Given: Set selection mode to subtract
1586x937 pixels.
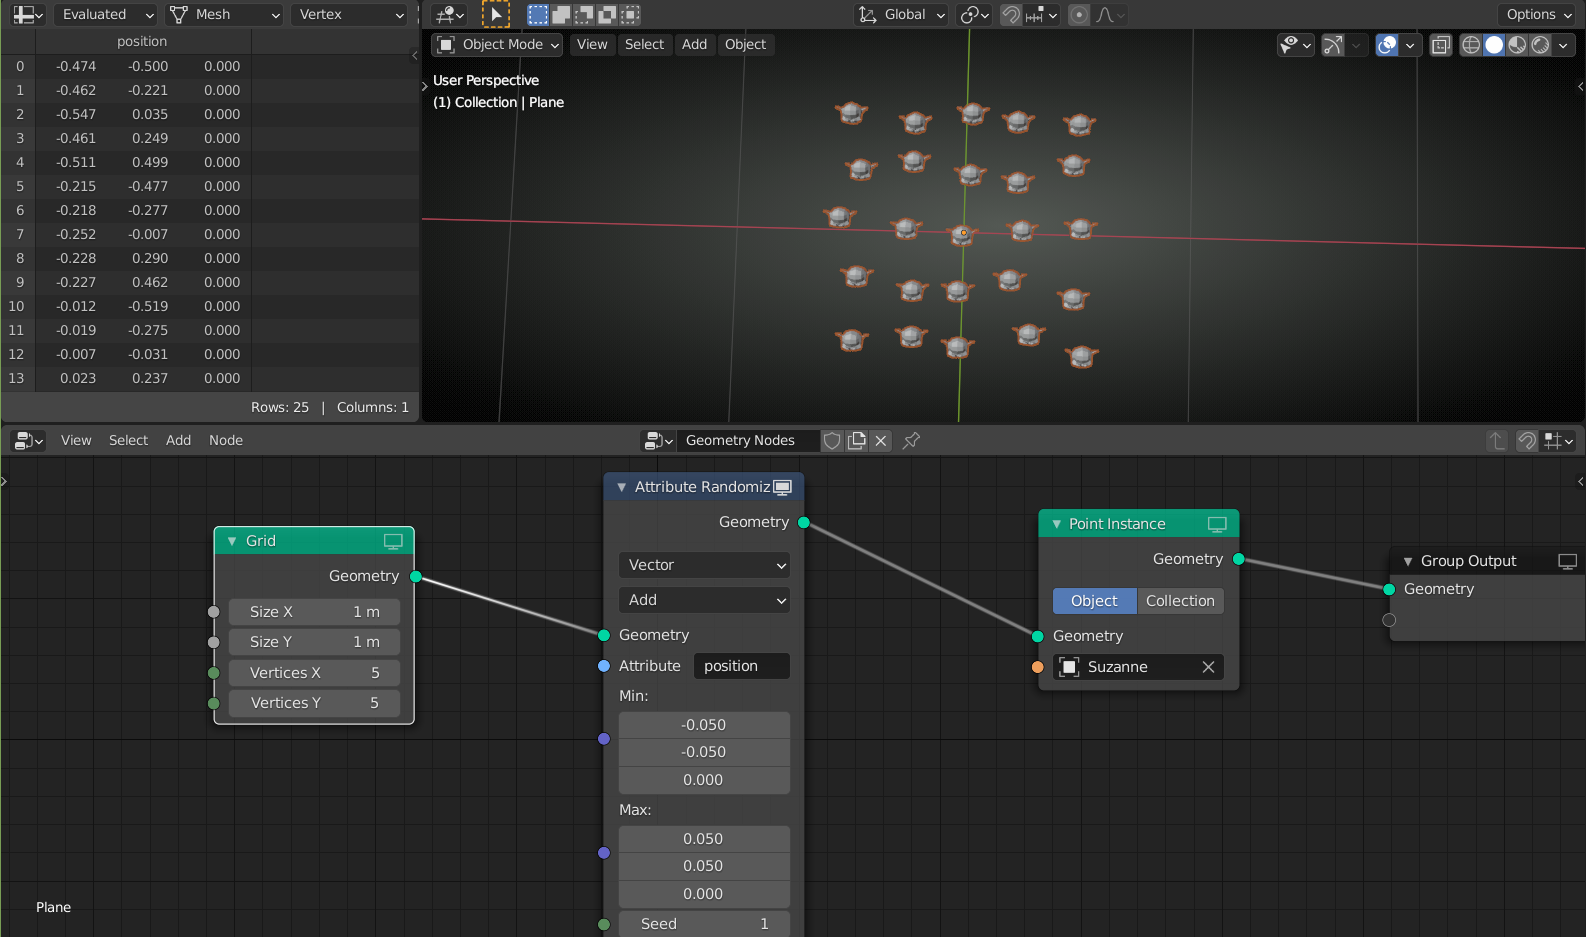Looking at the screenshot, I should tap(584, 15).
